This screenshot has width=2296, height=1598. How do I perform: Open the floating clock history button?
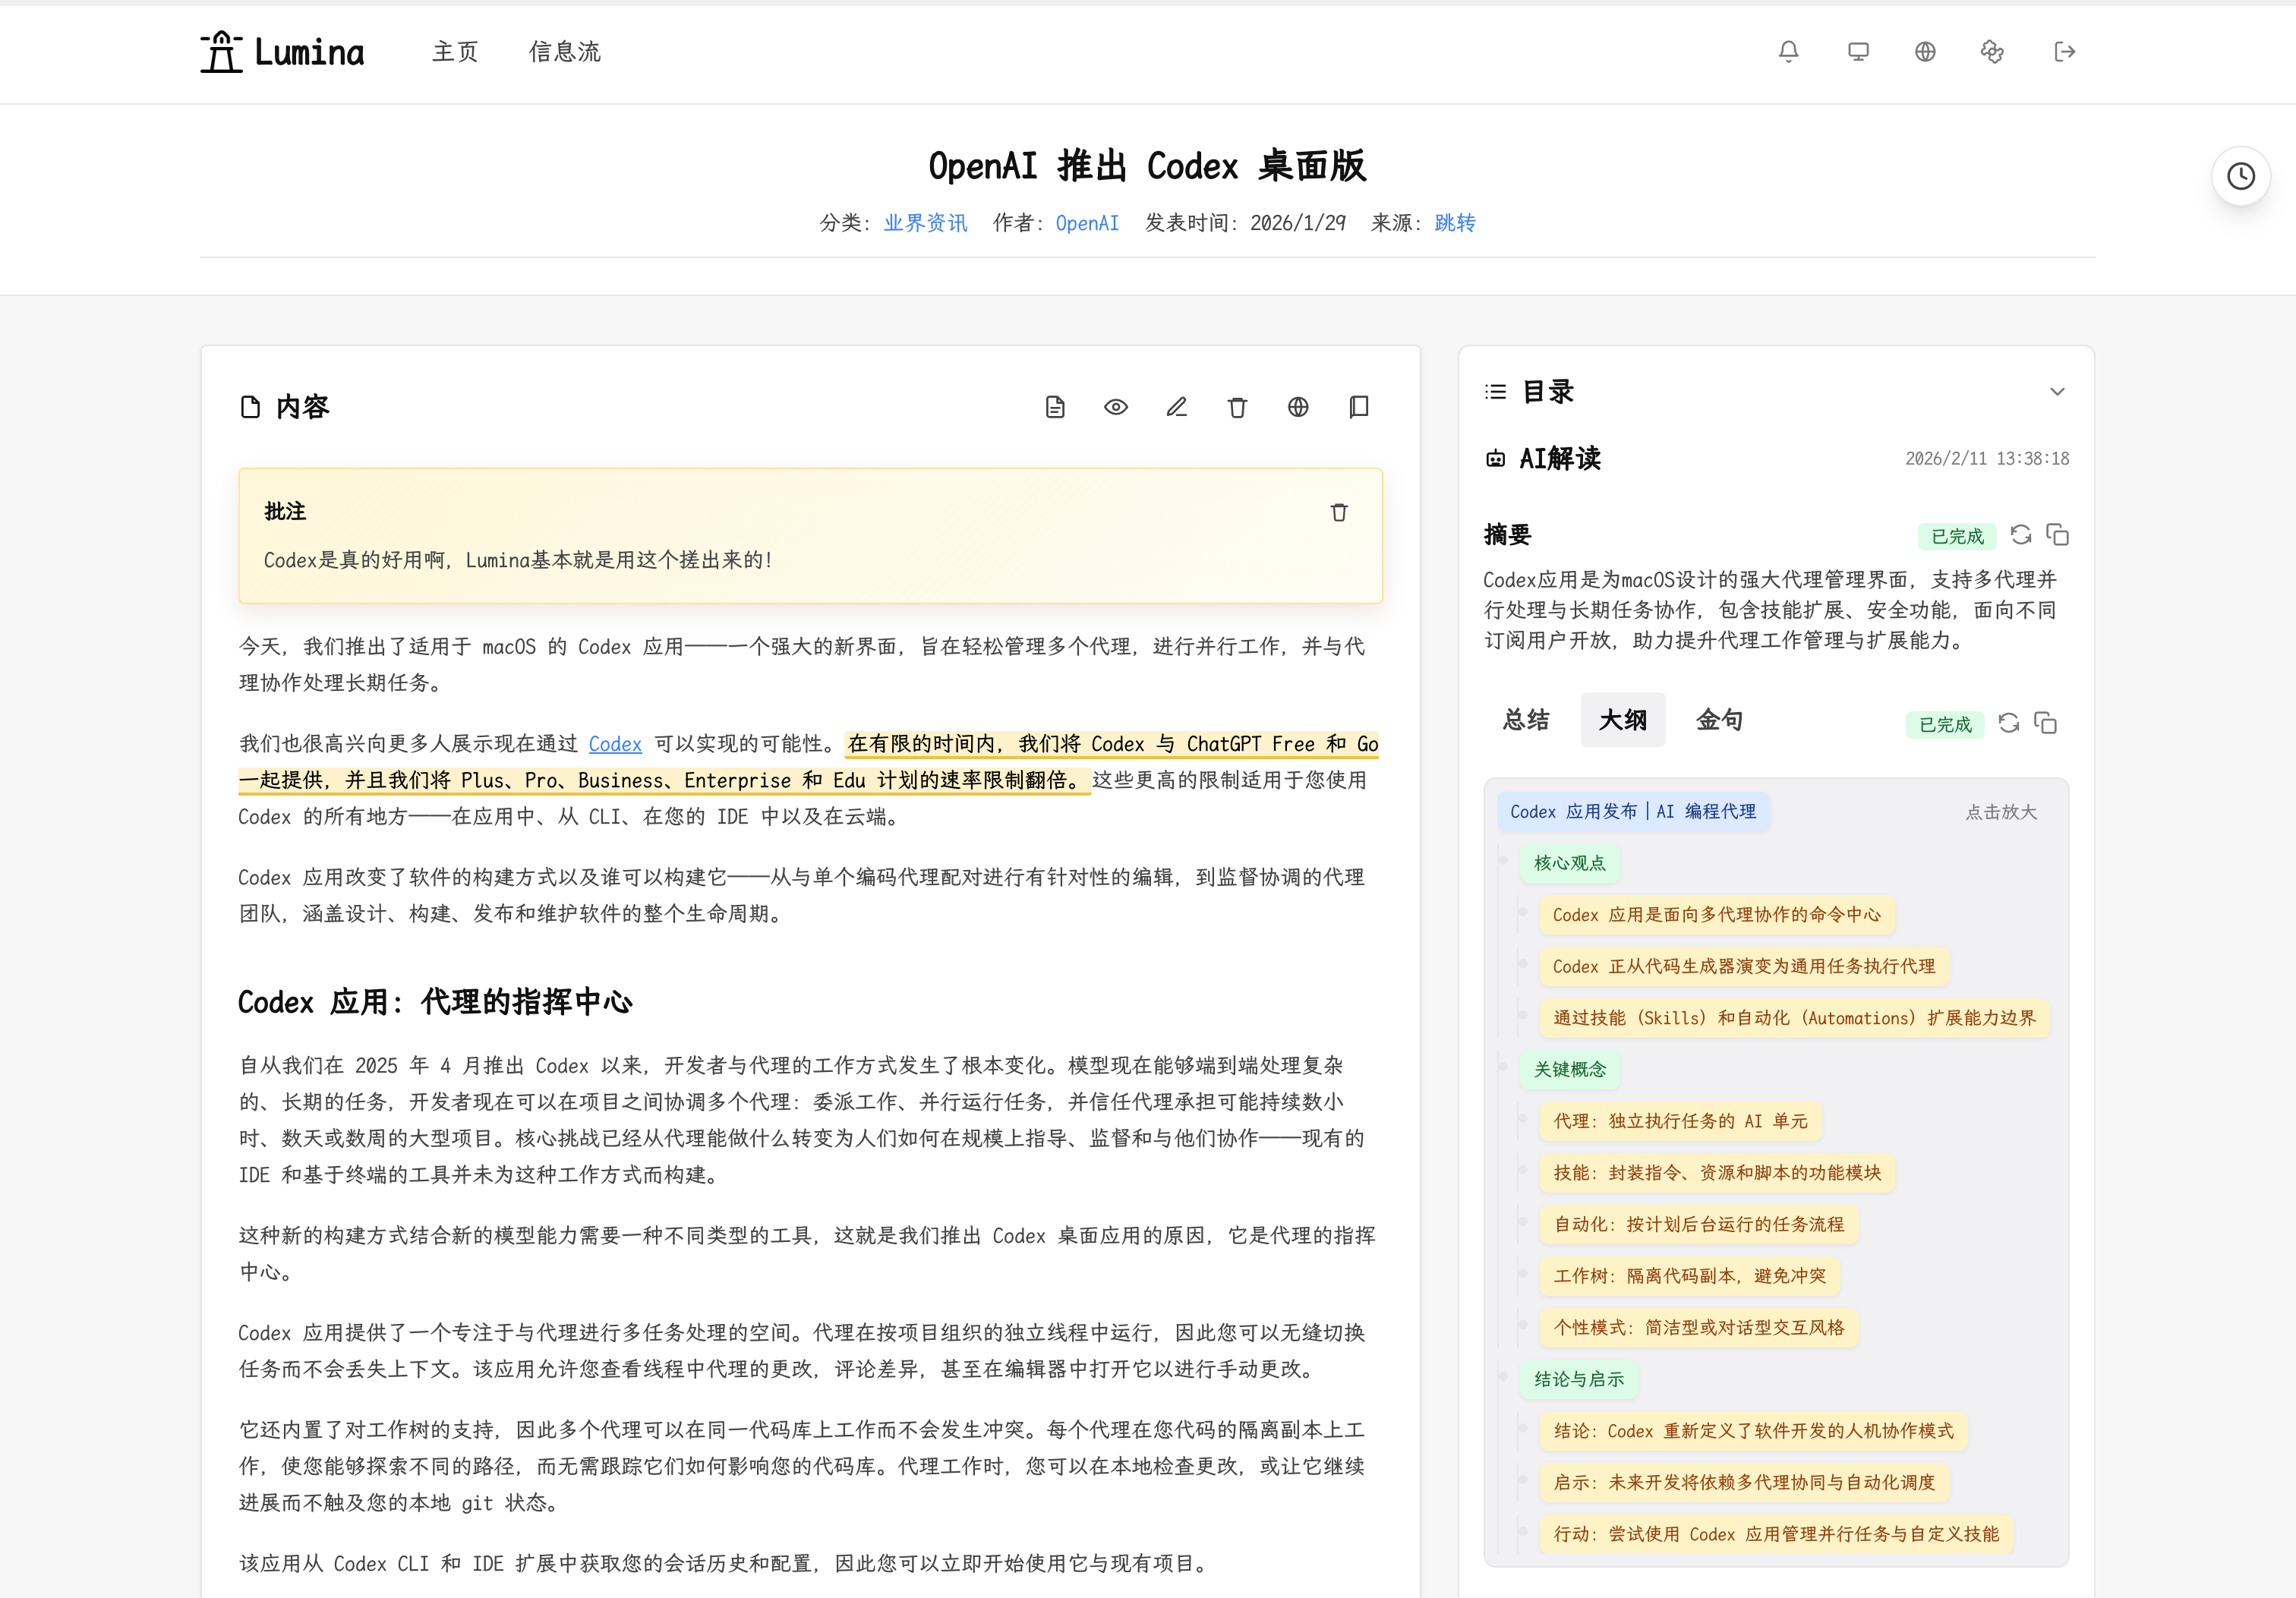point(2240,177)
